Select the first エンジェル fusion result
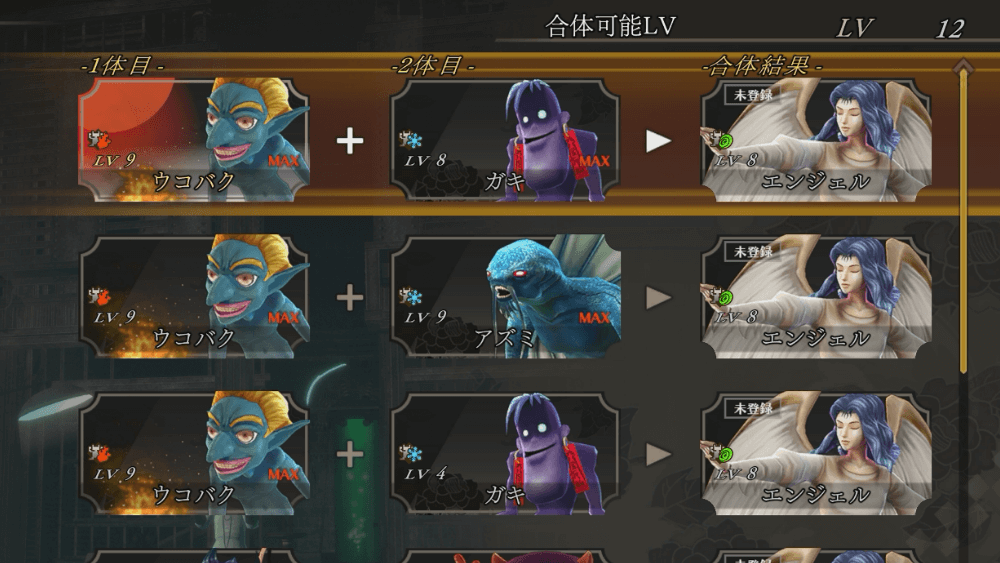Image resolution: width=1000 pixels, height=563 pixels. click(x=816, y=140)
